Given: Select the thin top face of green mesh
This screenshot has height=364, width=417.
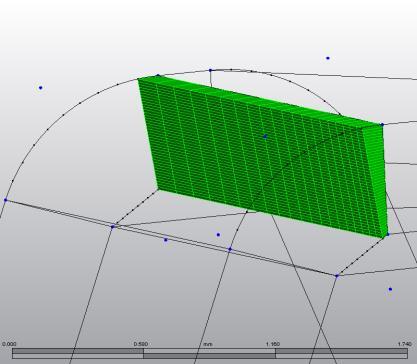Looking at the screenshot, I should (x=260, y=100).
